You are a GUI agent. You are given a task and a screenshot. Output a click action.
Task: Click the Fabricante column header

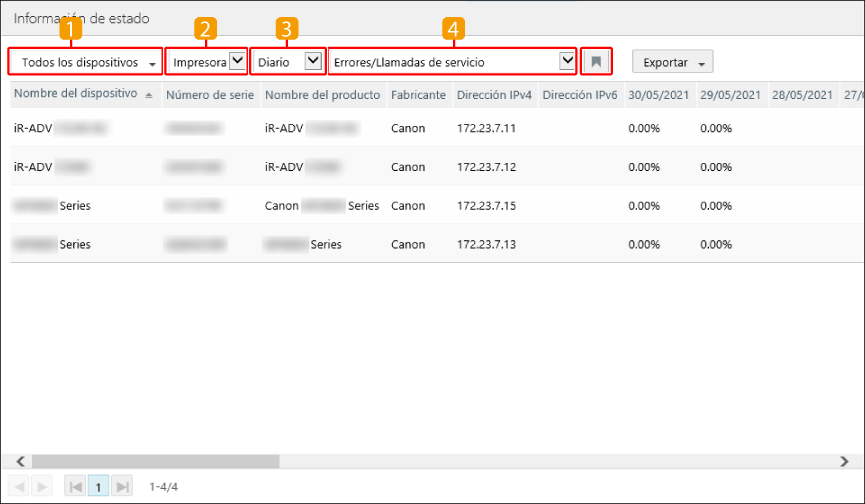(418, 95)
